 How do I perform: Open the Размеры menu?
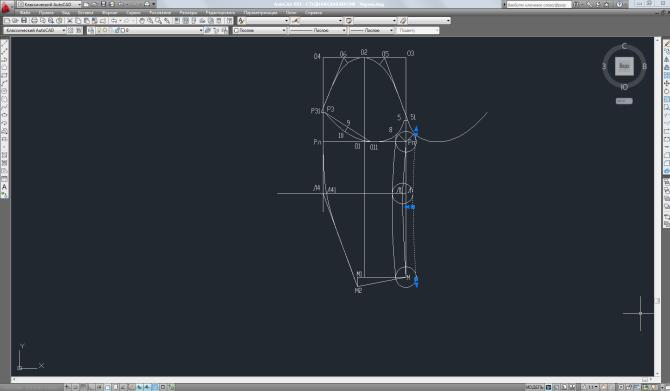[188, 12]
